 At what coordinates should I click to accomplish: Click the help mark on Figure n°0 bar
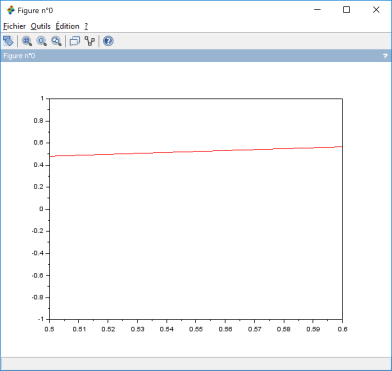click(385, 56)
